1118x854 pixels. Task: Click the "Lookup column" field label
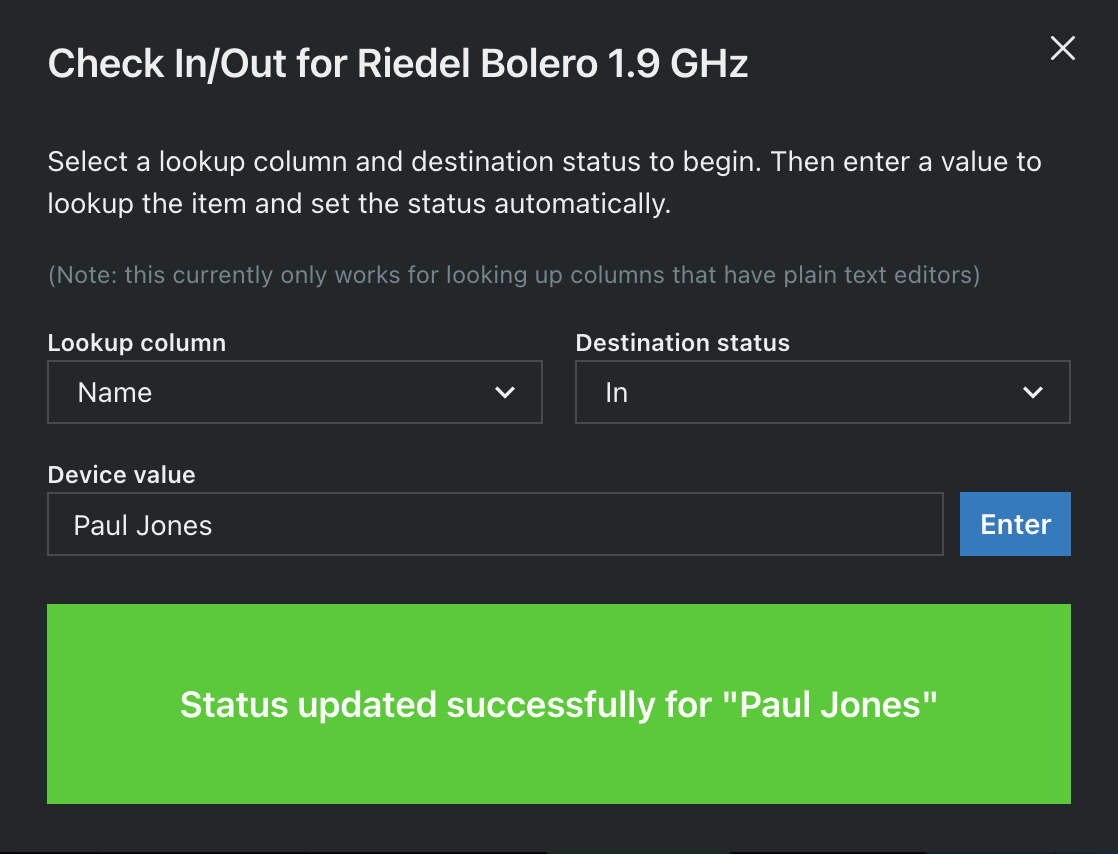(137, 343)
